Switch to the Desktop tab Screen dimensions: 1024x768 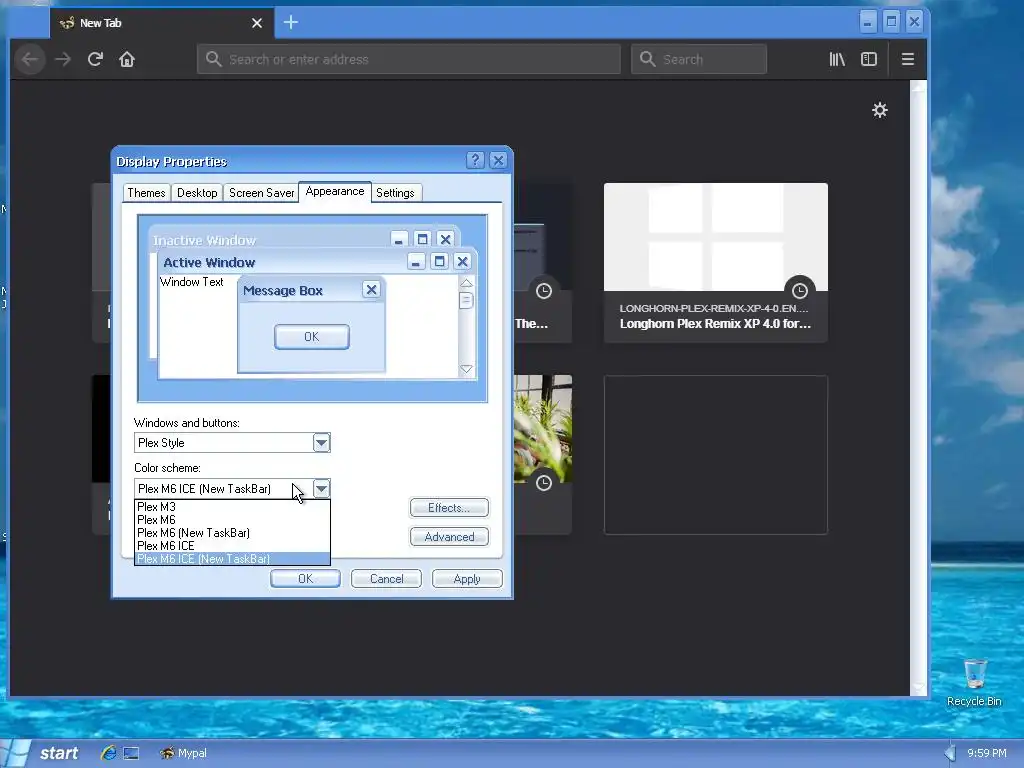click(x=197, y=193)
